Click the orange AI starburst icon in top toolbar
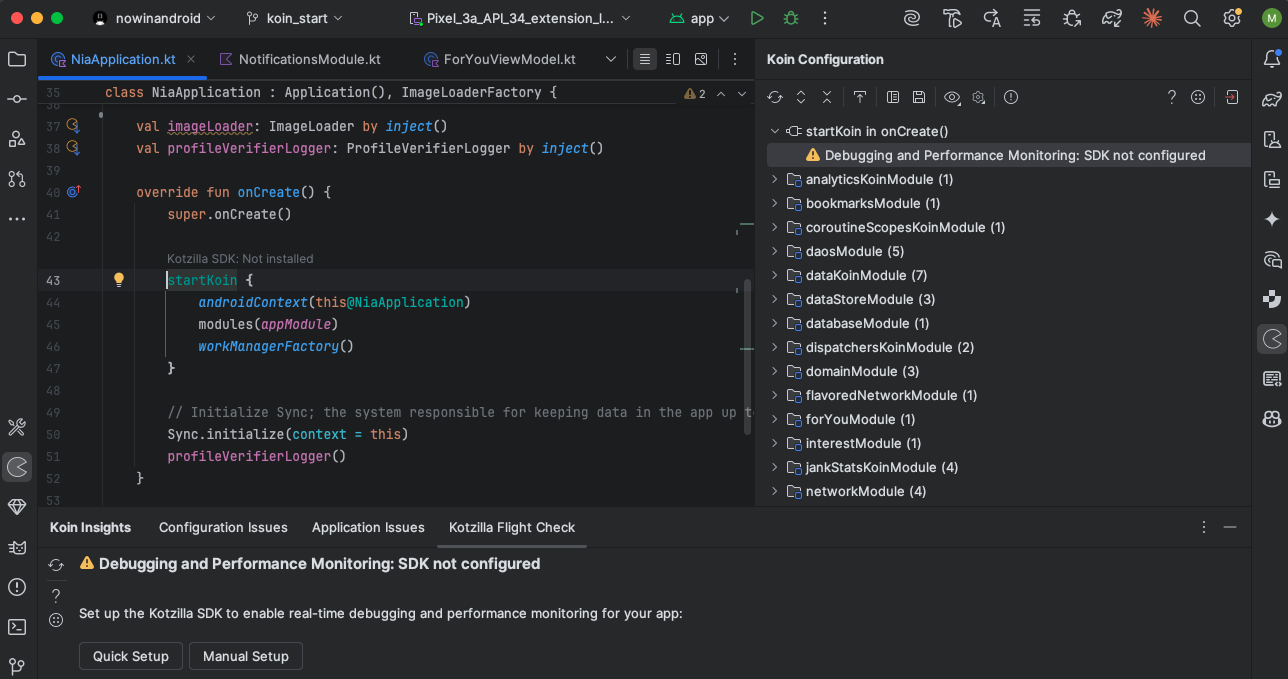This screenshot has width=1288, height=679. (1152, 18)
